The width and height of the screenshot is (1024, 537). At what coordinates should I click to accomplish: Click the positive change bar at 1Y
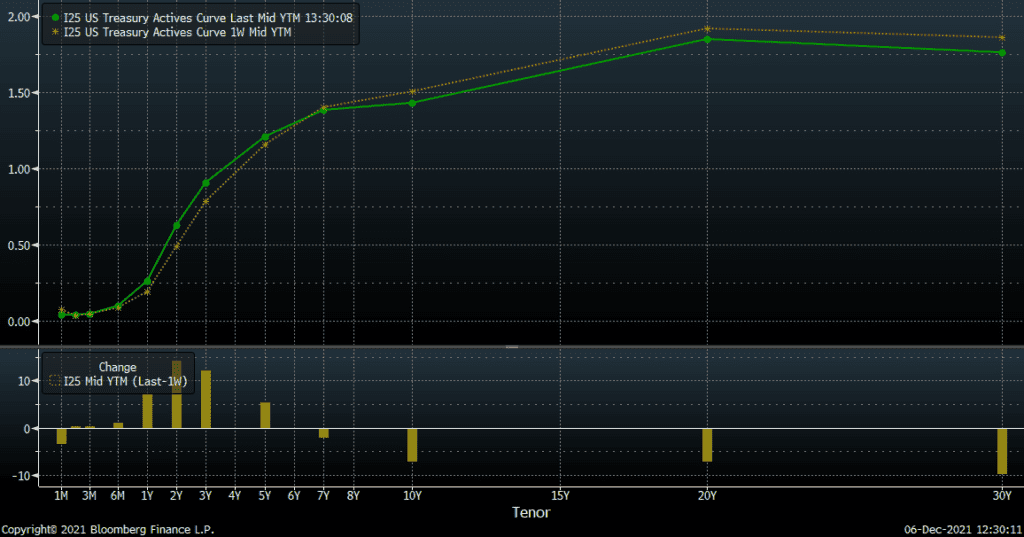point(147,412)
